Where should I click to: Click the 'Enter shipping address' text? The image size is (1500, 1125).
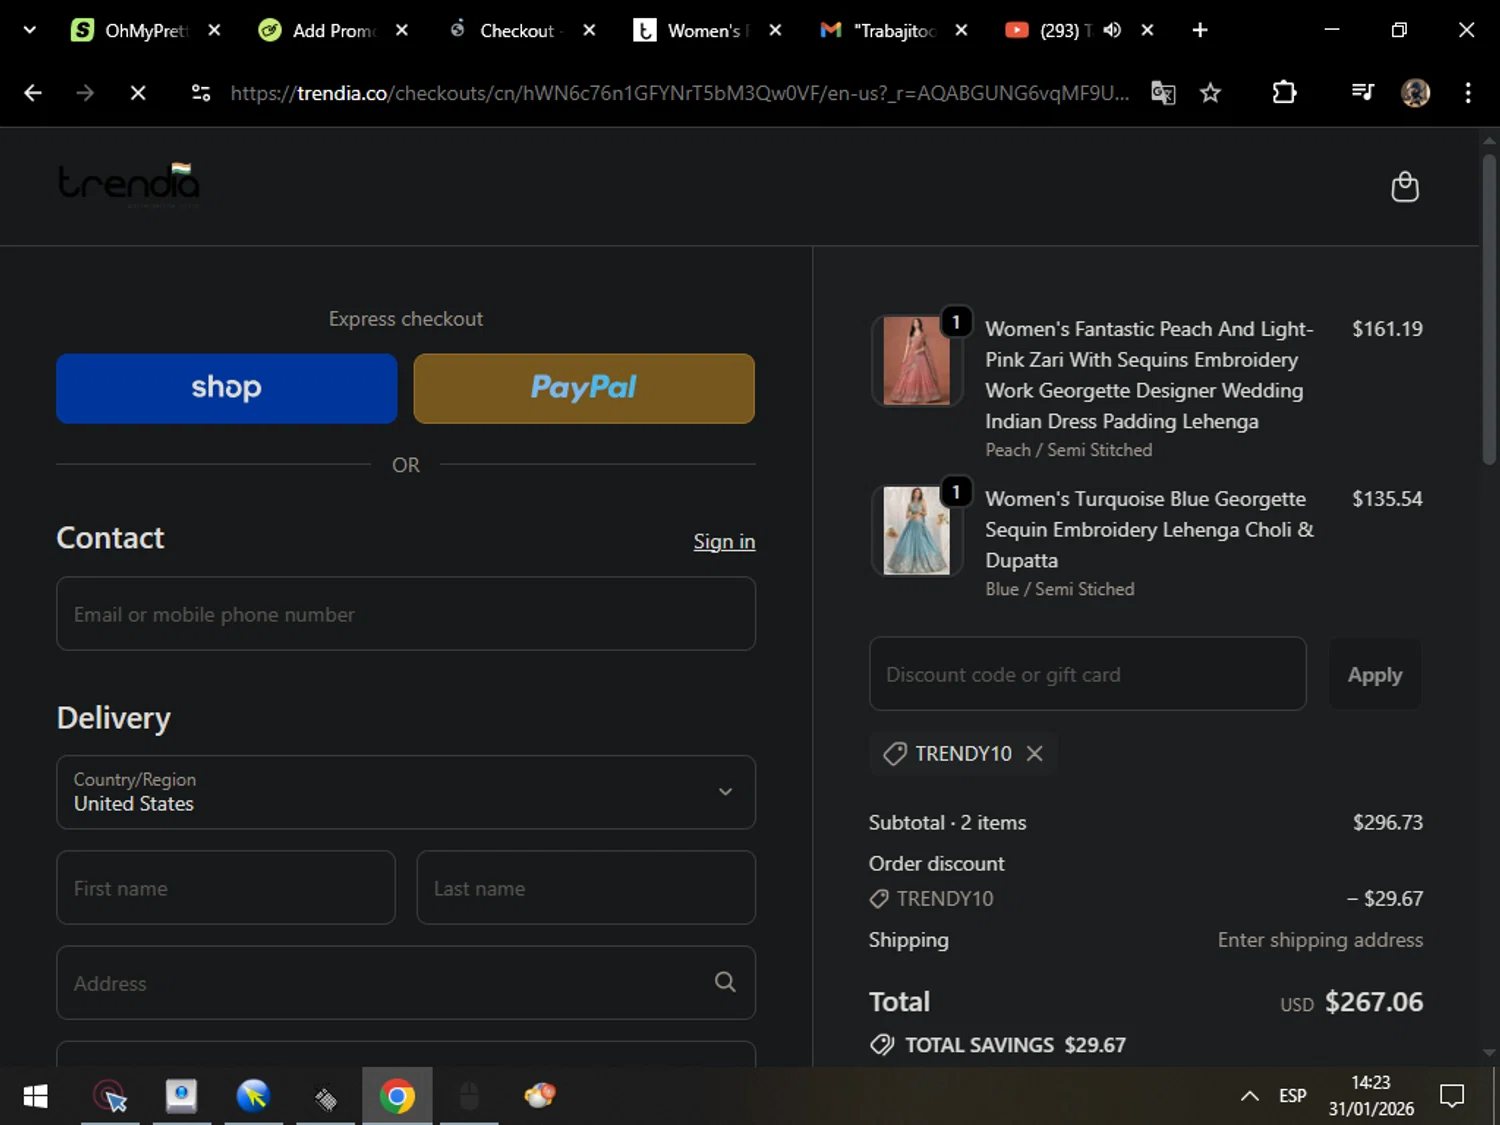pyautogui.click(x=1320, y=940)
